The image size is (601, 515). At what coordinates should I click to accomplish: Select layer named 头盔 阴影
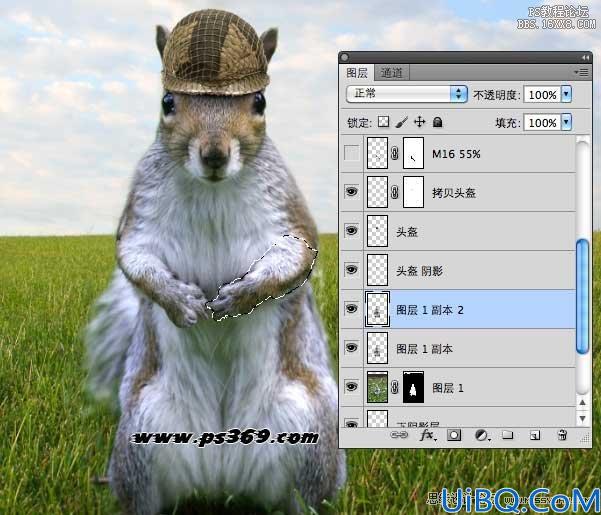click(x=419, y=271)
